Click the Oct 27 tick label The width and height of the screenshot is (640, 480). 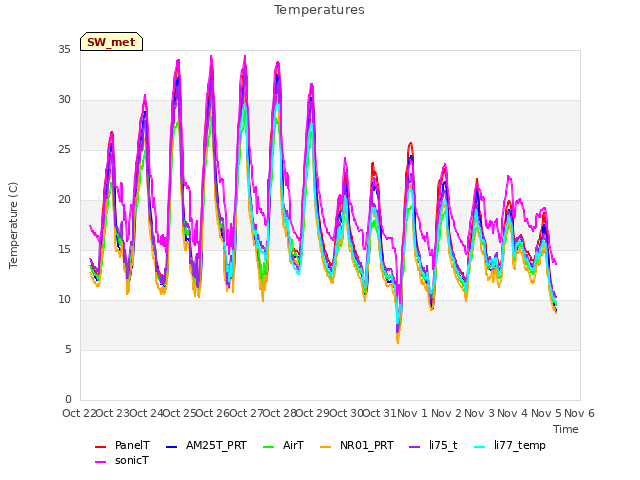coord(246,413)
